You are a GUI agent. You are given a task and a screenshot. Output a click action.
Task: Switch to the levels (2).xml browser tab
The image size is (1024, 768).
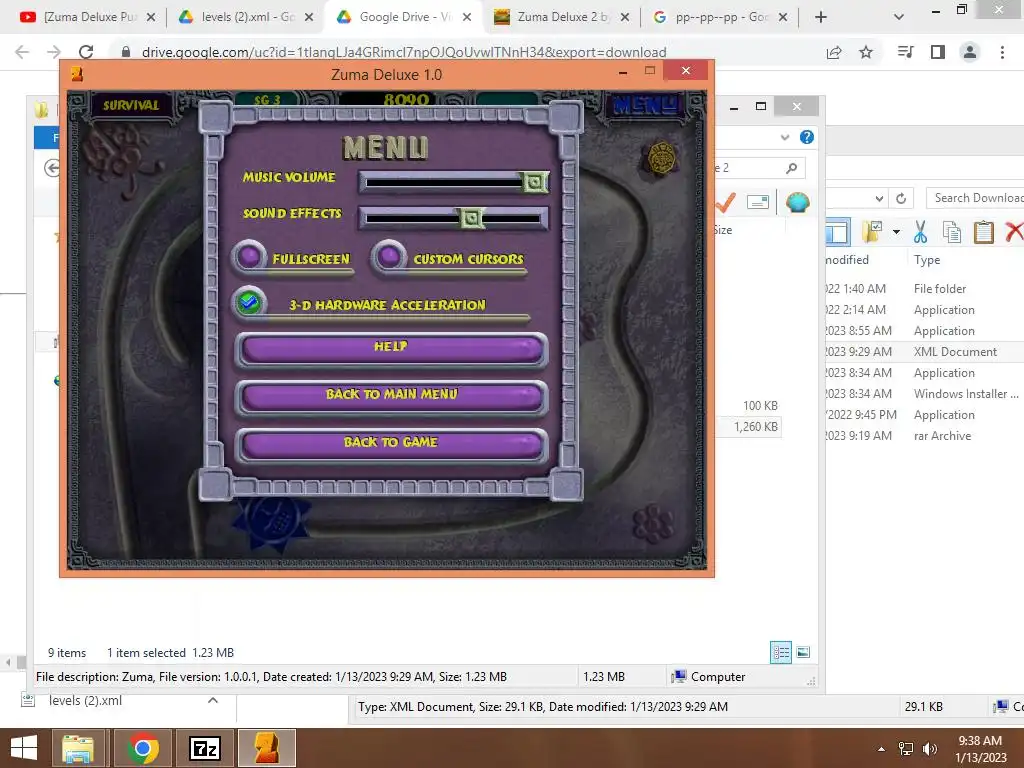click(x=247, y=17)
